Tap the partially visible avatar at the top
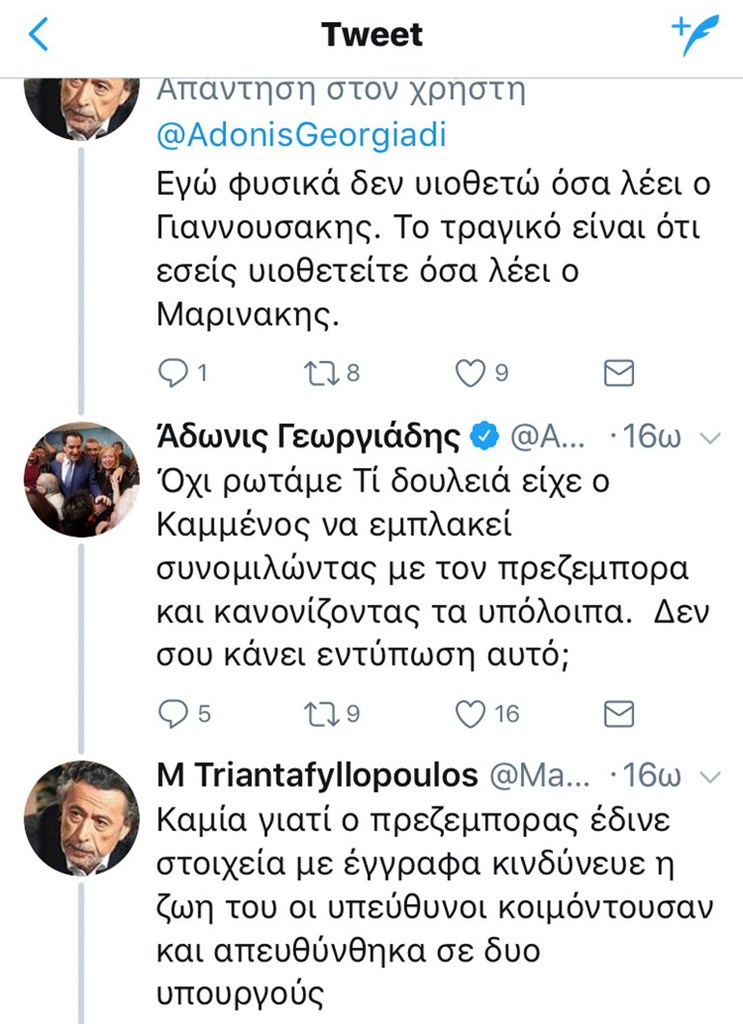 point(82,110)
